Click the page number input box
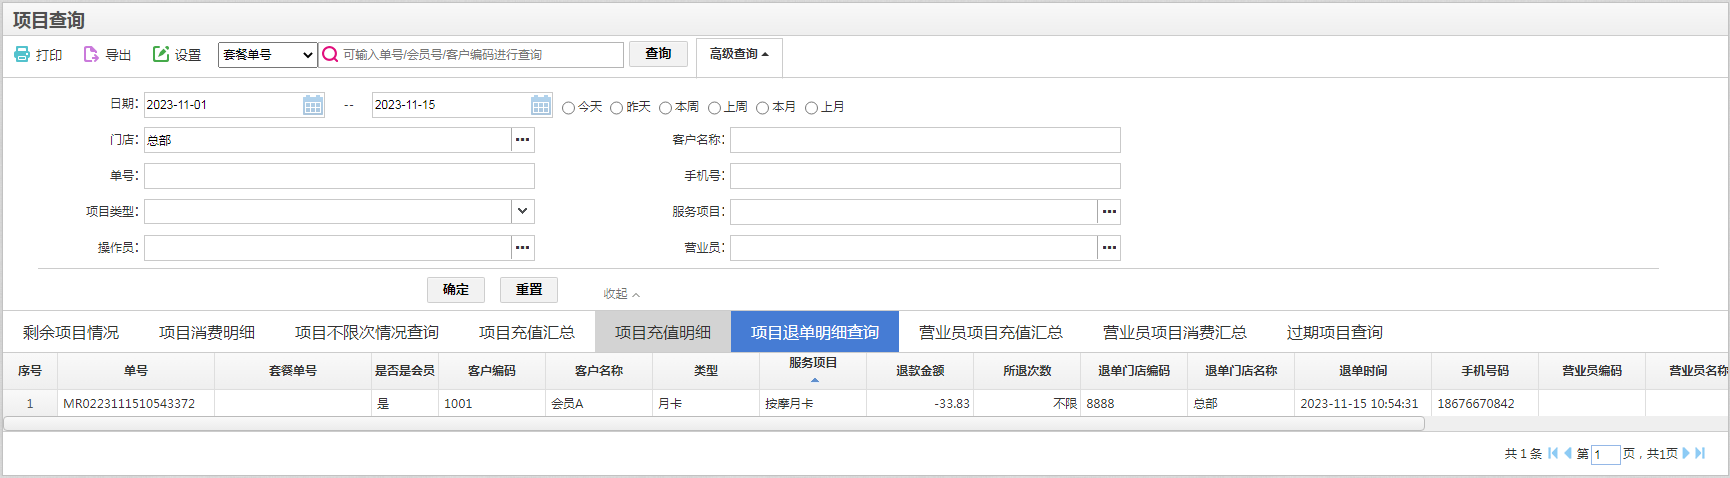 [x=1606, y=454]
